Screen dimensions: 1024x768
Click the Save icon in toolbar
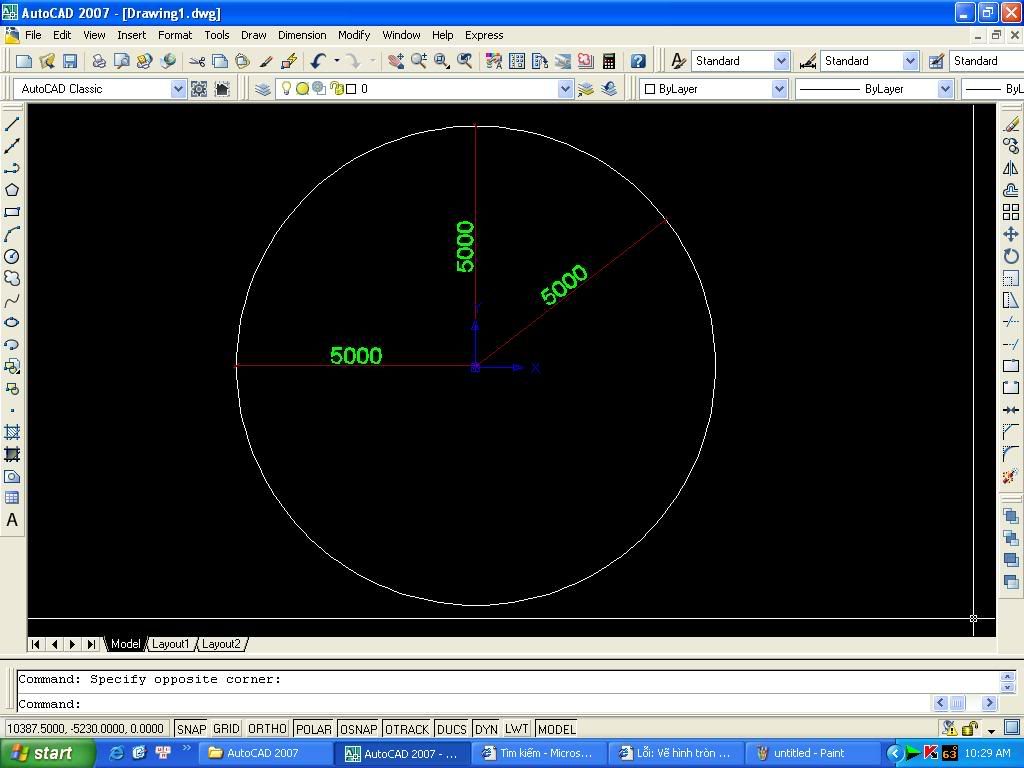(x=70, y=61)
